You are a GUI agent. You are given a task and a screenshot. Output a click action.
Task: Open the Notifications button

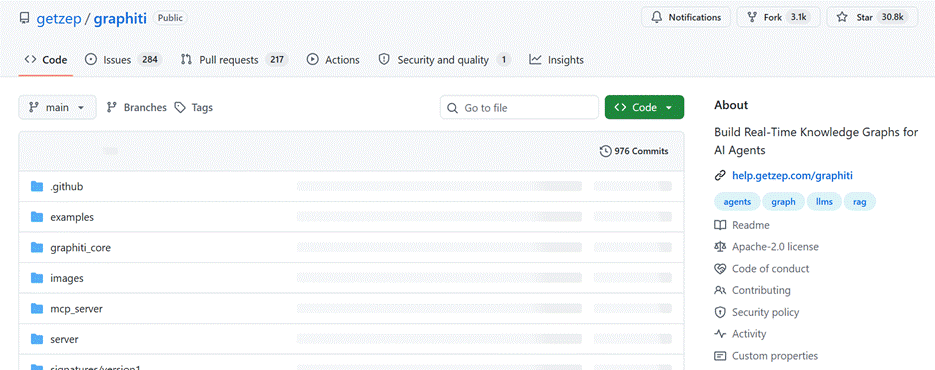point(685,17)
